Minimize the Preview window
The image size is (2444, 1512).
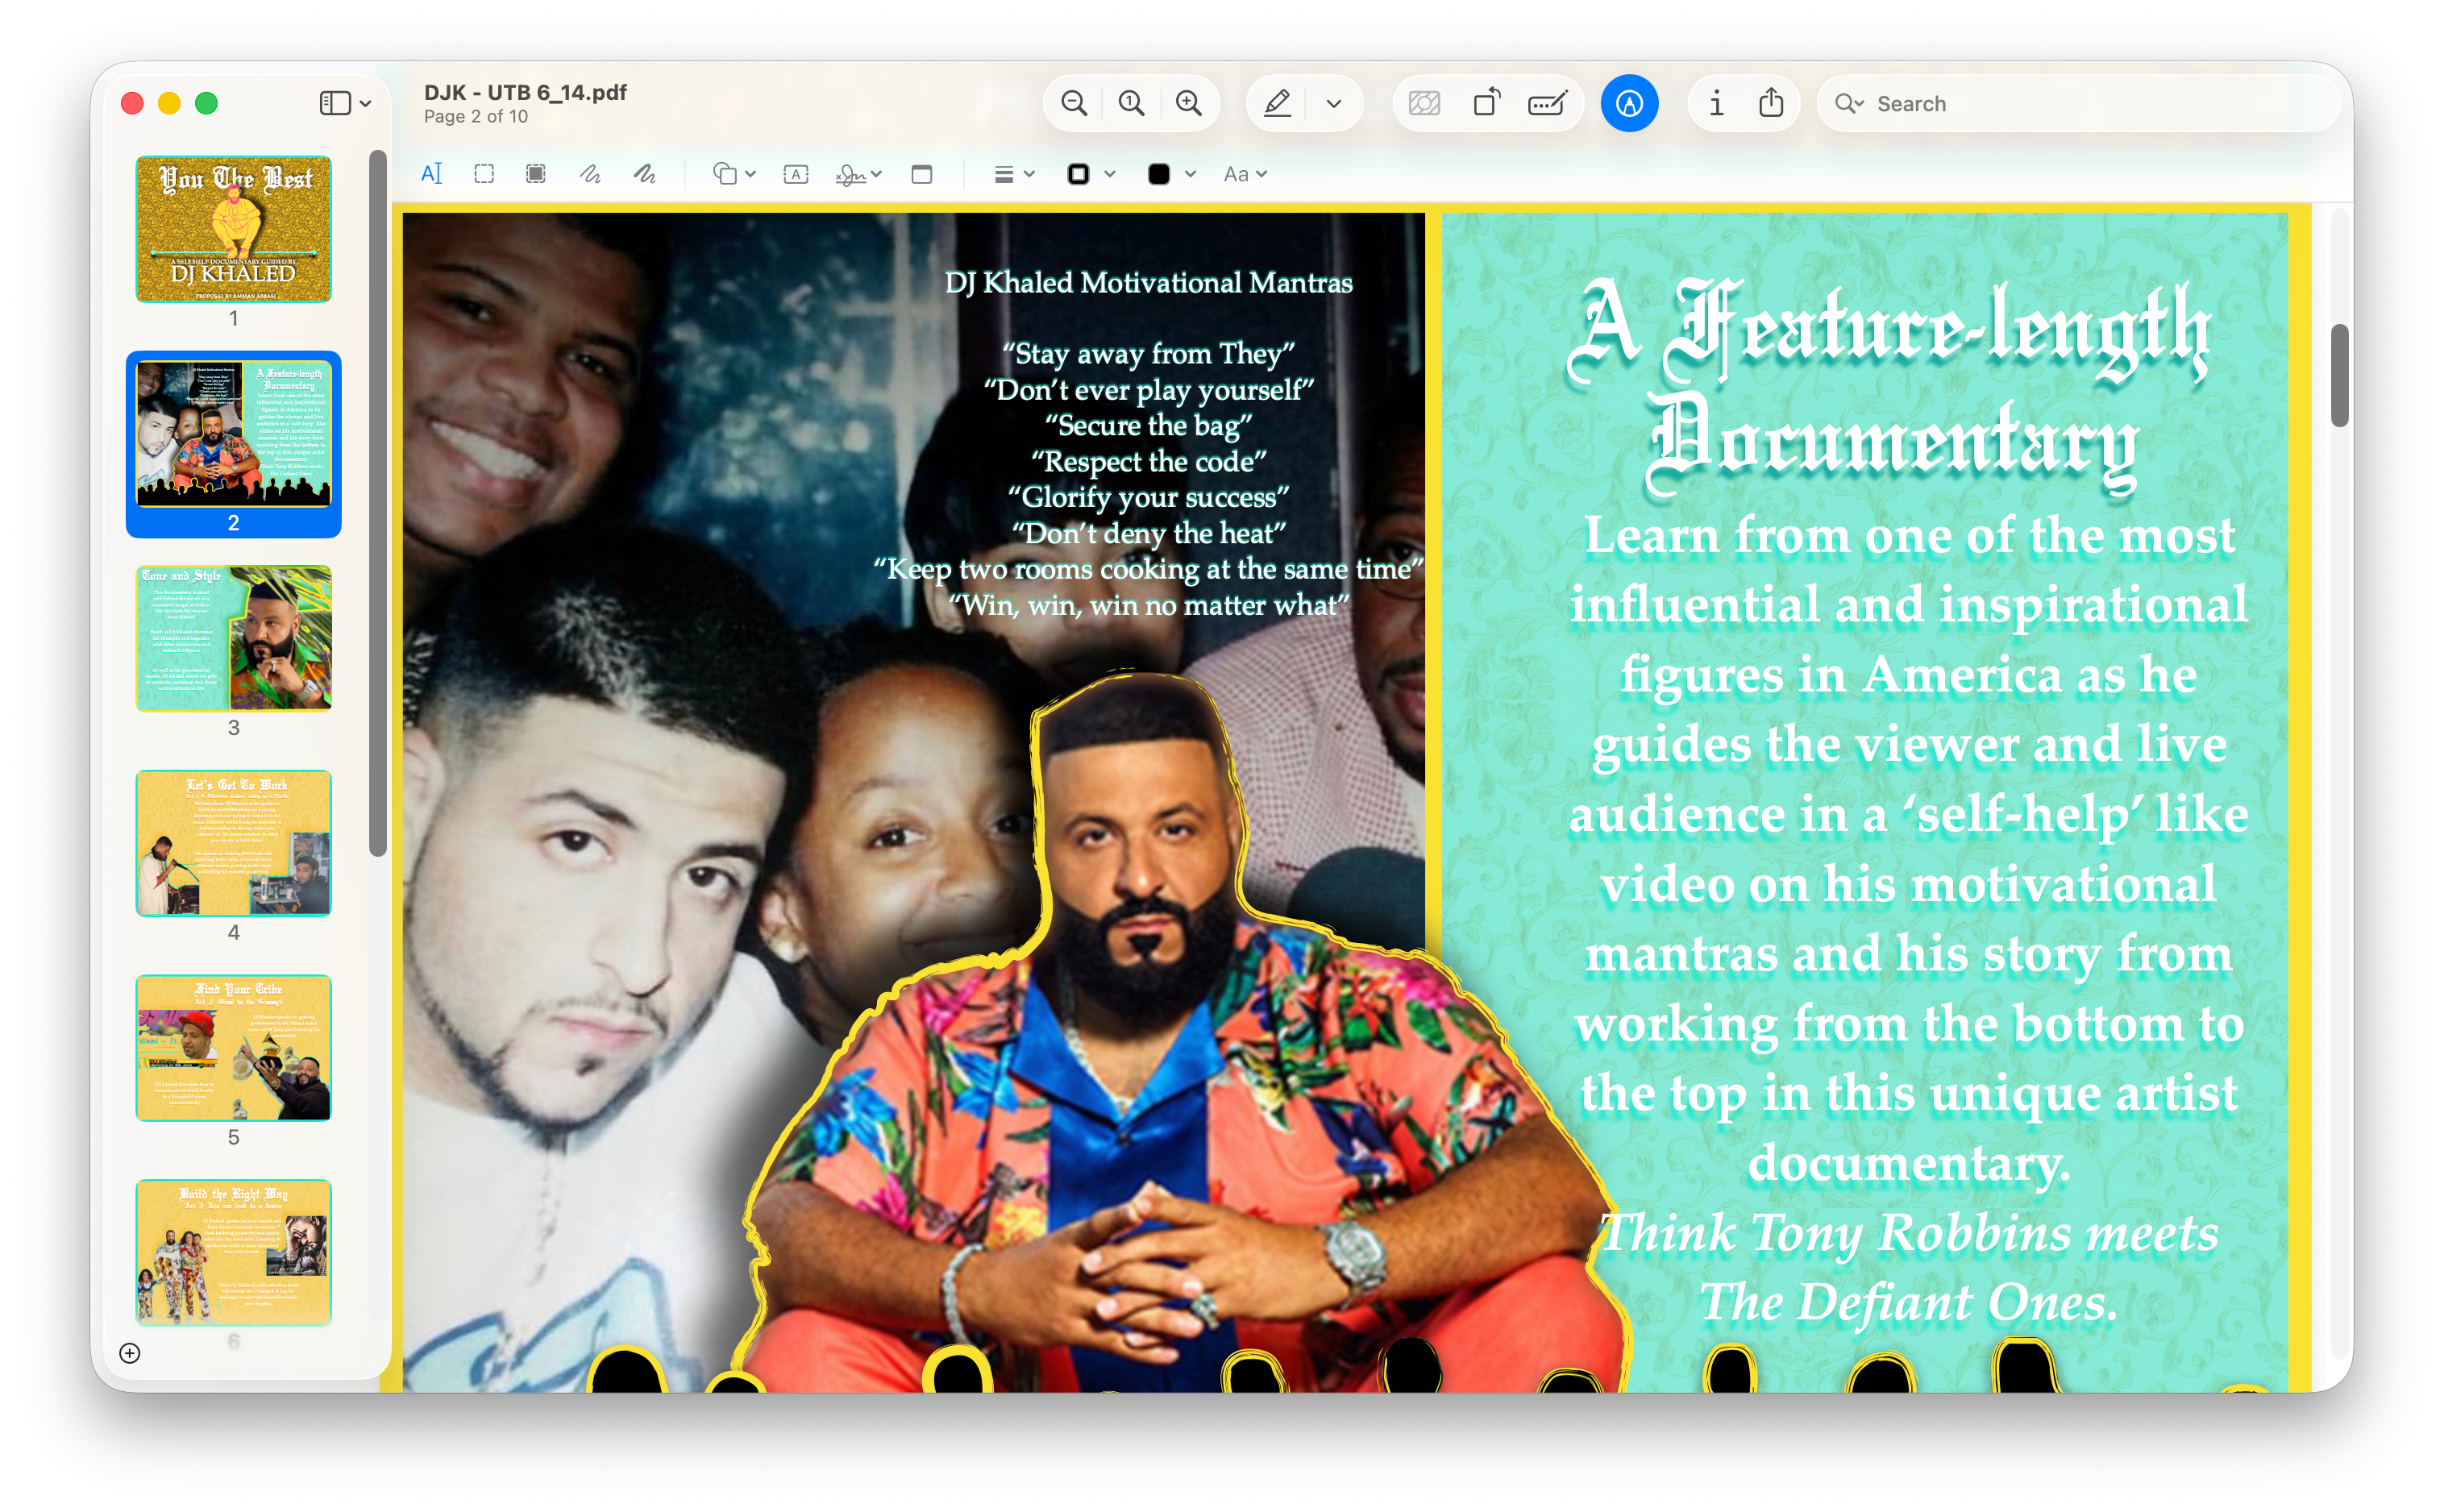coord(169,103)
